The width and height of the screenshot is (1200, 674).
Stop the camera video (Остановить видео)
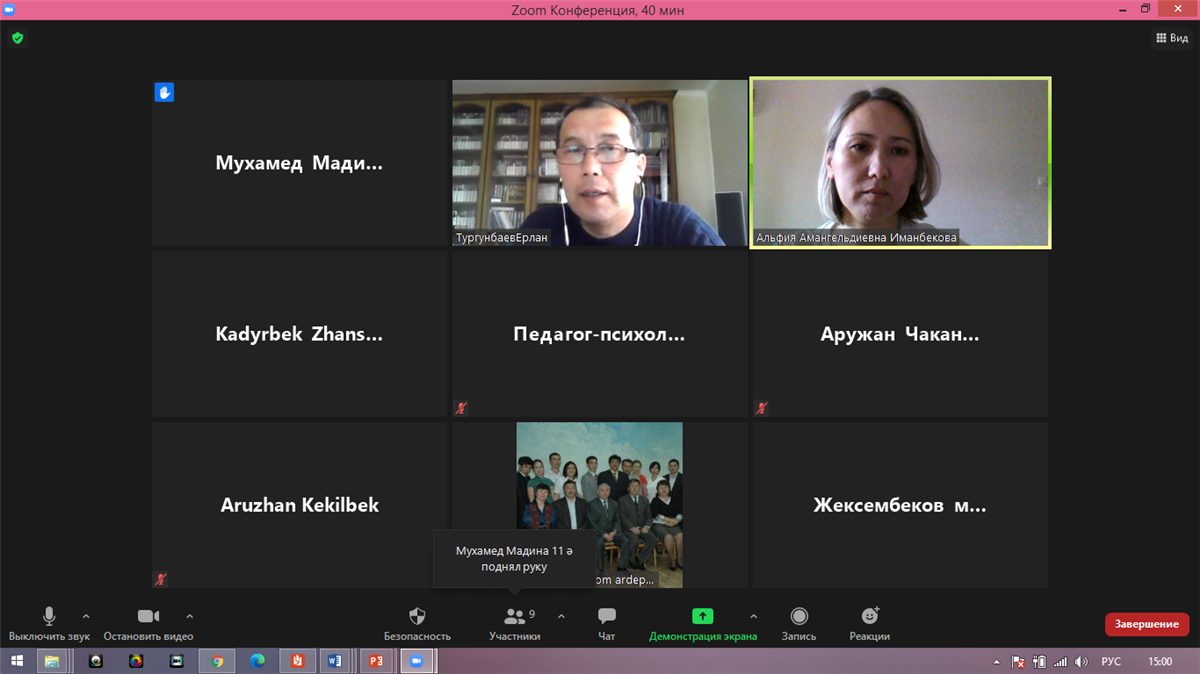point(148,617)
